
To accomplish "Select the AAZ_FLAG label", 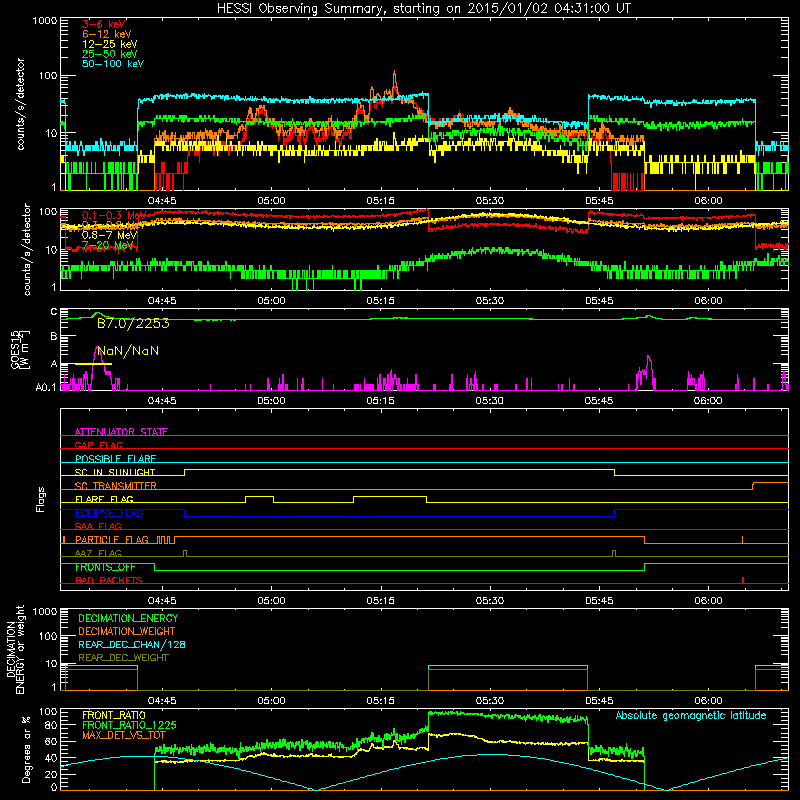I will 98,553.
